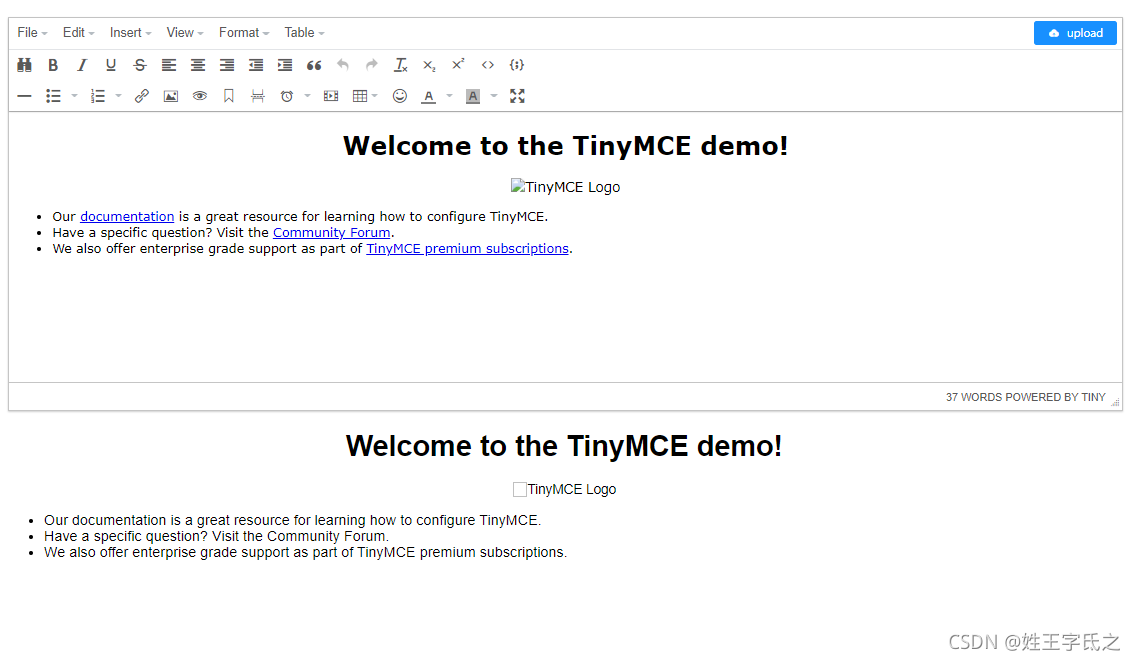This screenshot has width=1136, height=660.
Task: Click the undo arrow
Action: [343, 65]
